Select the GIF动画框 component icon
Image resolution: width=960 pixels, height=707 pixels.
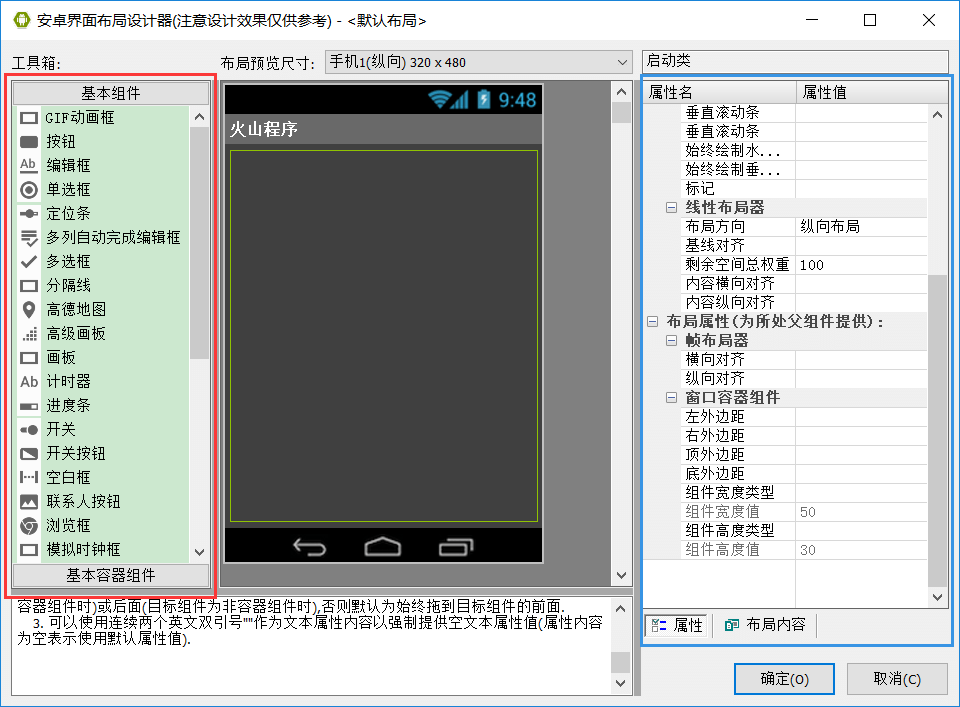click(x=29, y=118)
